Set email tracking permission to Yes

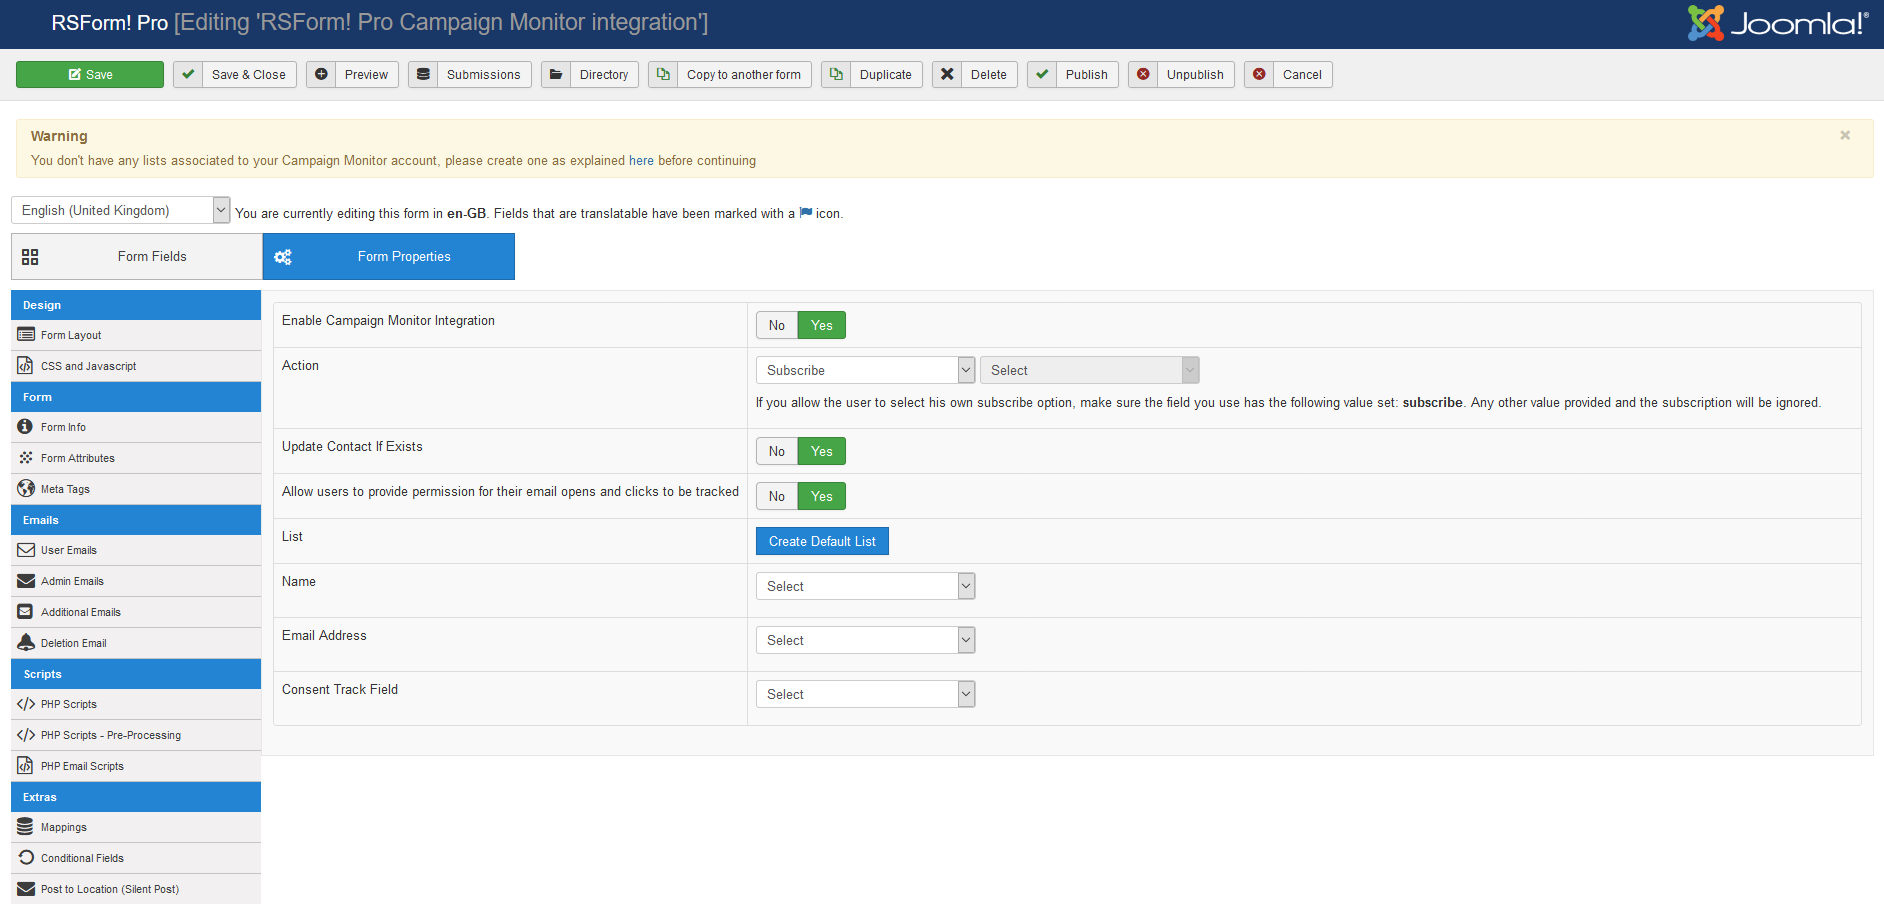pos(822,496)
